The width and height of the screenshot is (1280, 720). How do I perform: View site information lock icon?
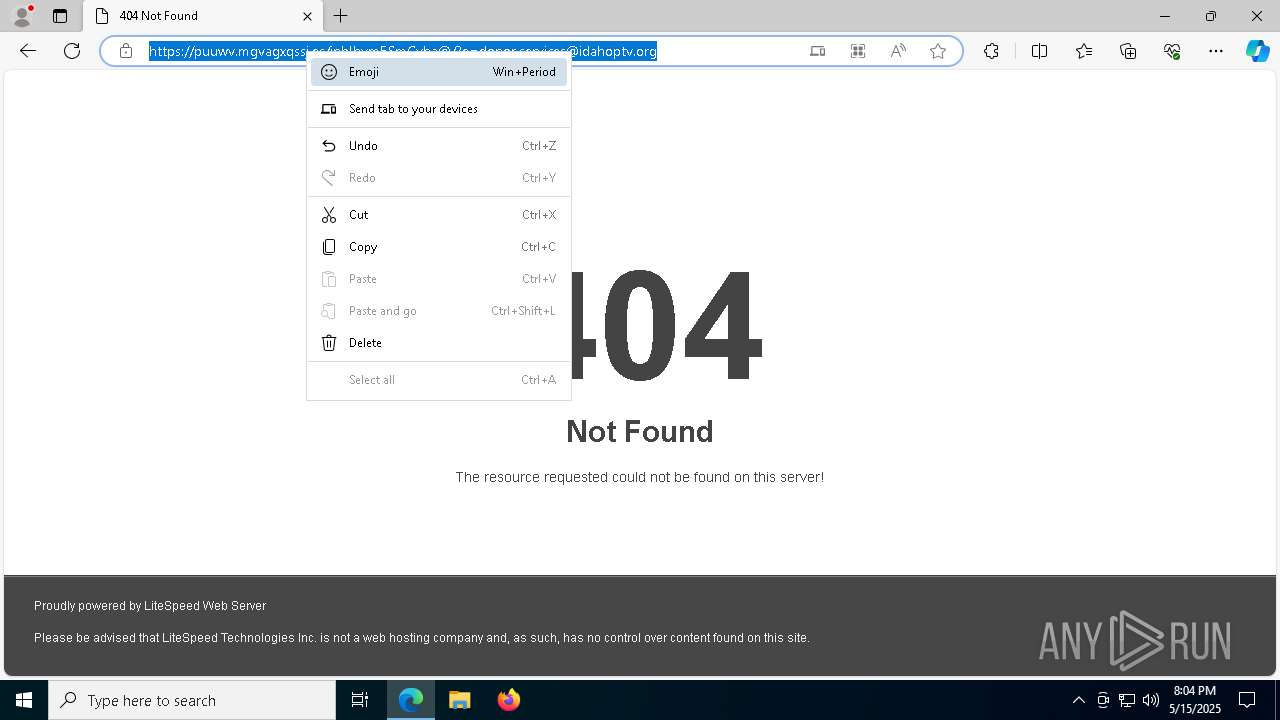pos(126,51)
